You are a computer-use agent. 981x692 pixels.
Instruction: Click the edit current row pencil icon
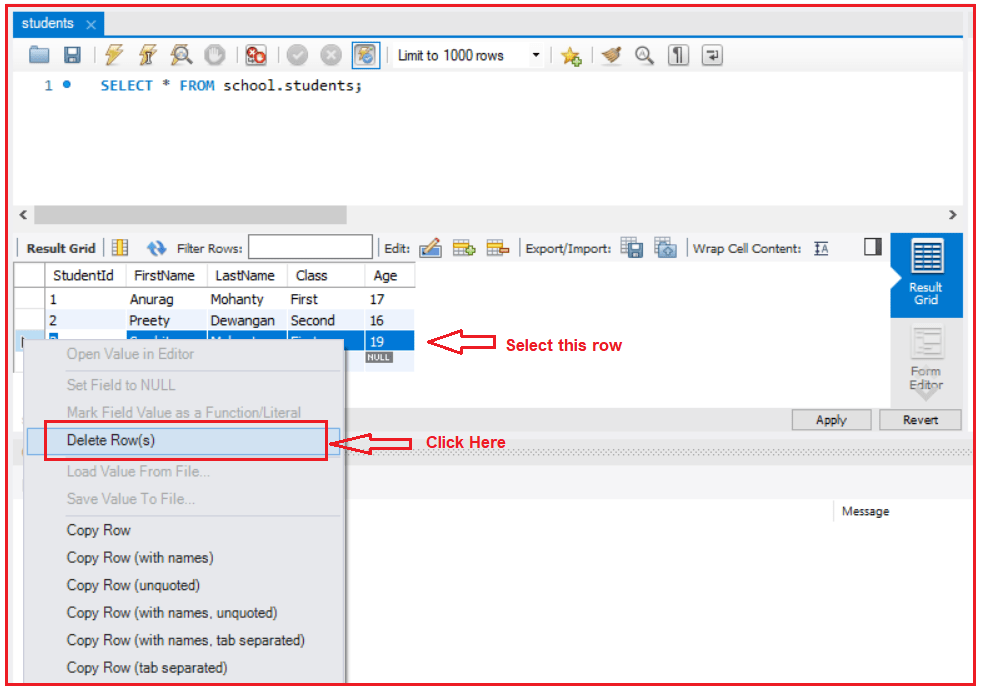click(430, 248)
